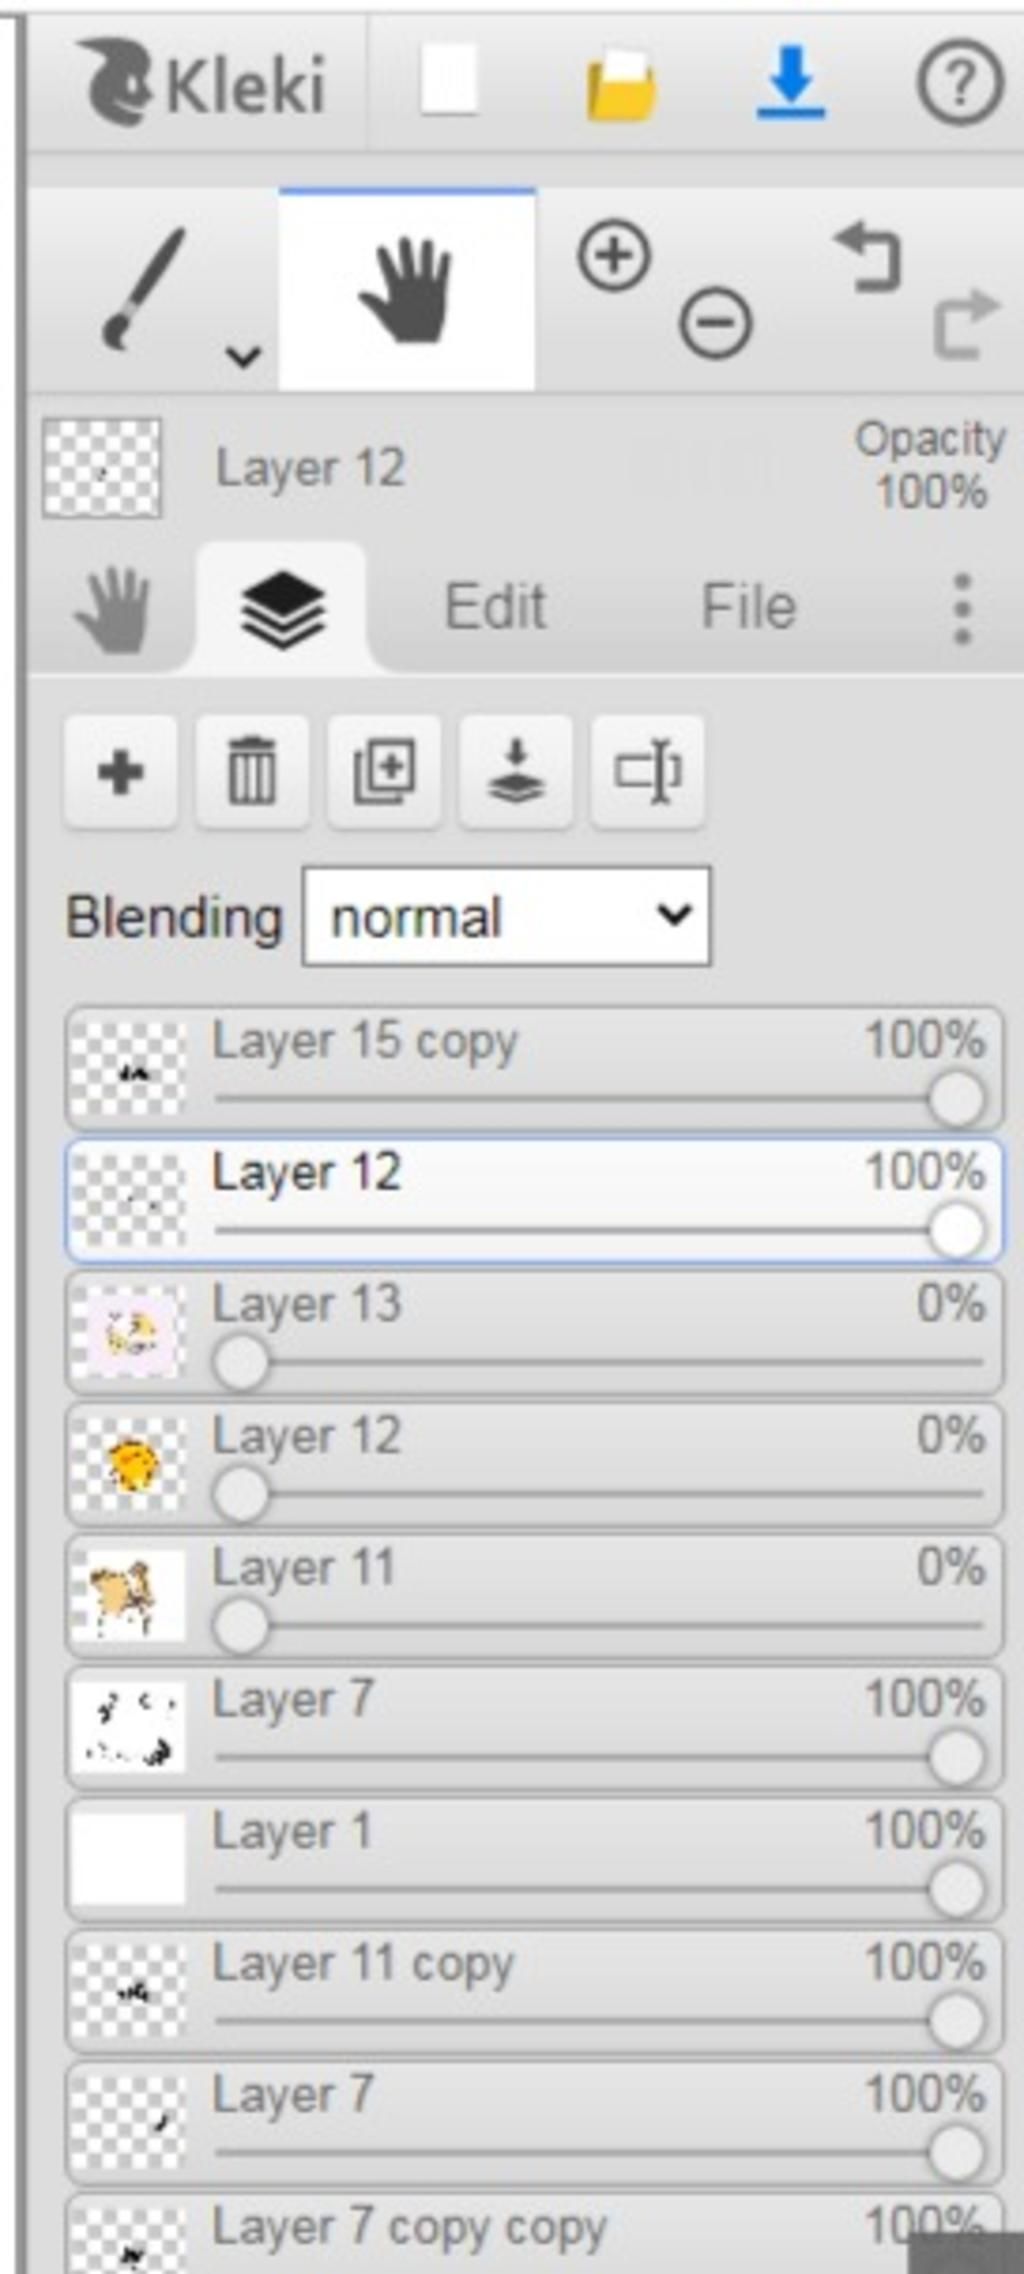Switch to the File tab
The height and width of the screenshot is (2274, 1024).
748,606
